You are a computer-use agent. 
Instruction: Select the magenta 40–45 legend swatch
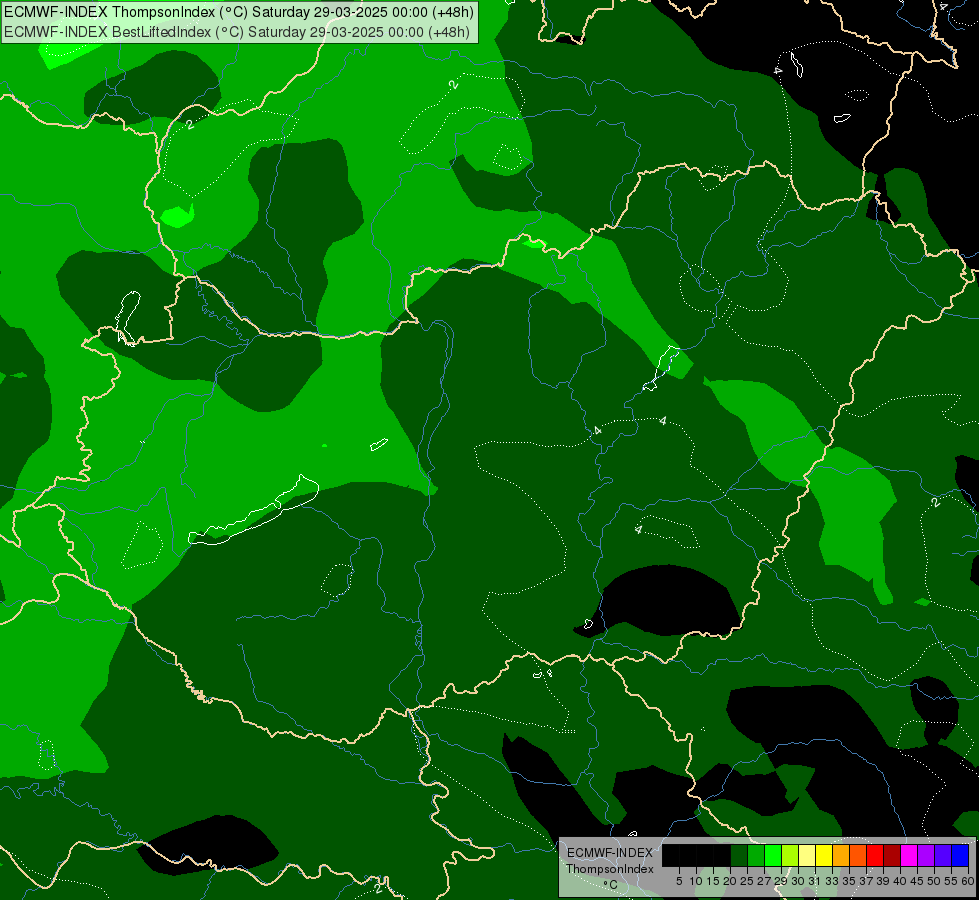point(909,855)
